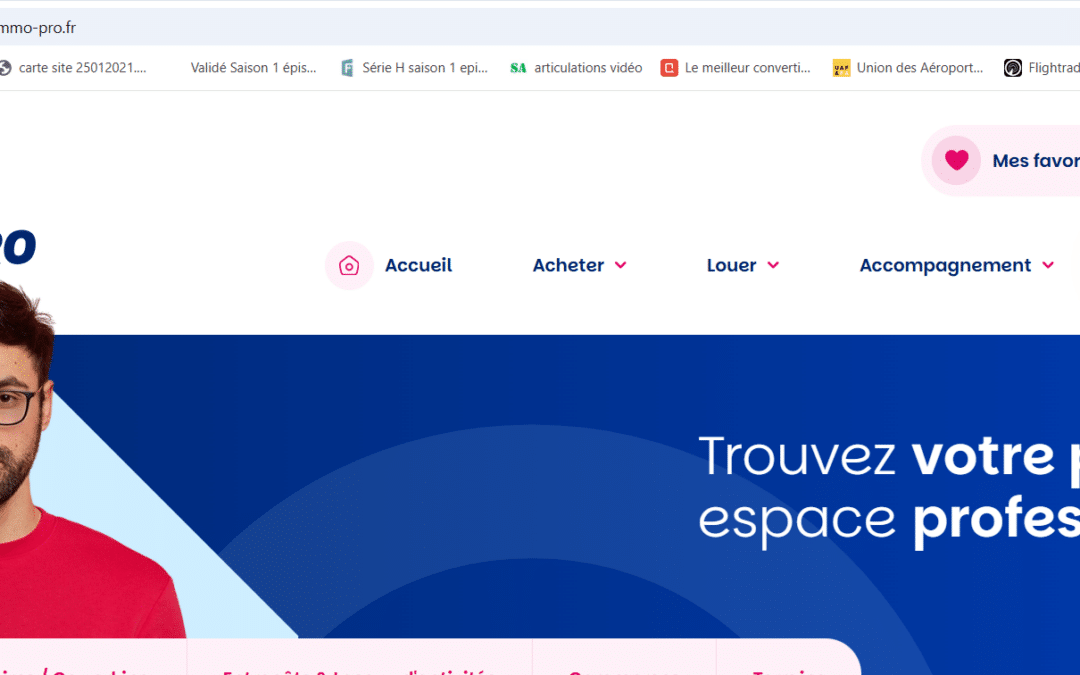Click the red 'Le meilleur converti' bookmark icon
Viewport: 1080px width, 675px height.
(x=669, y=68)
